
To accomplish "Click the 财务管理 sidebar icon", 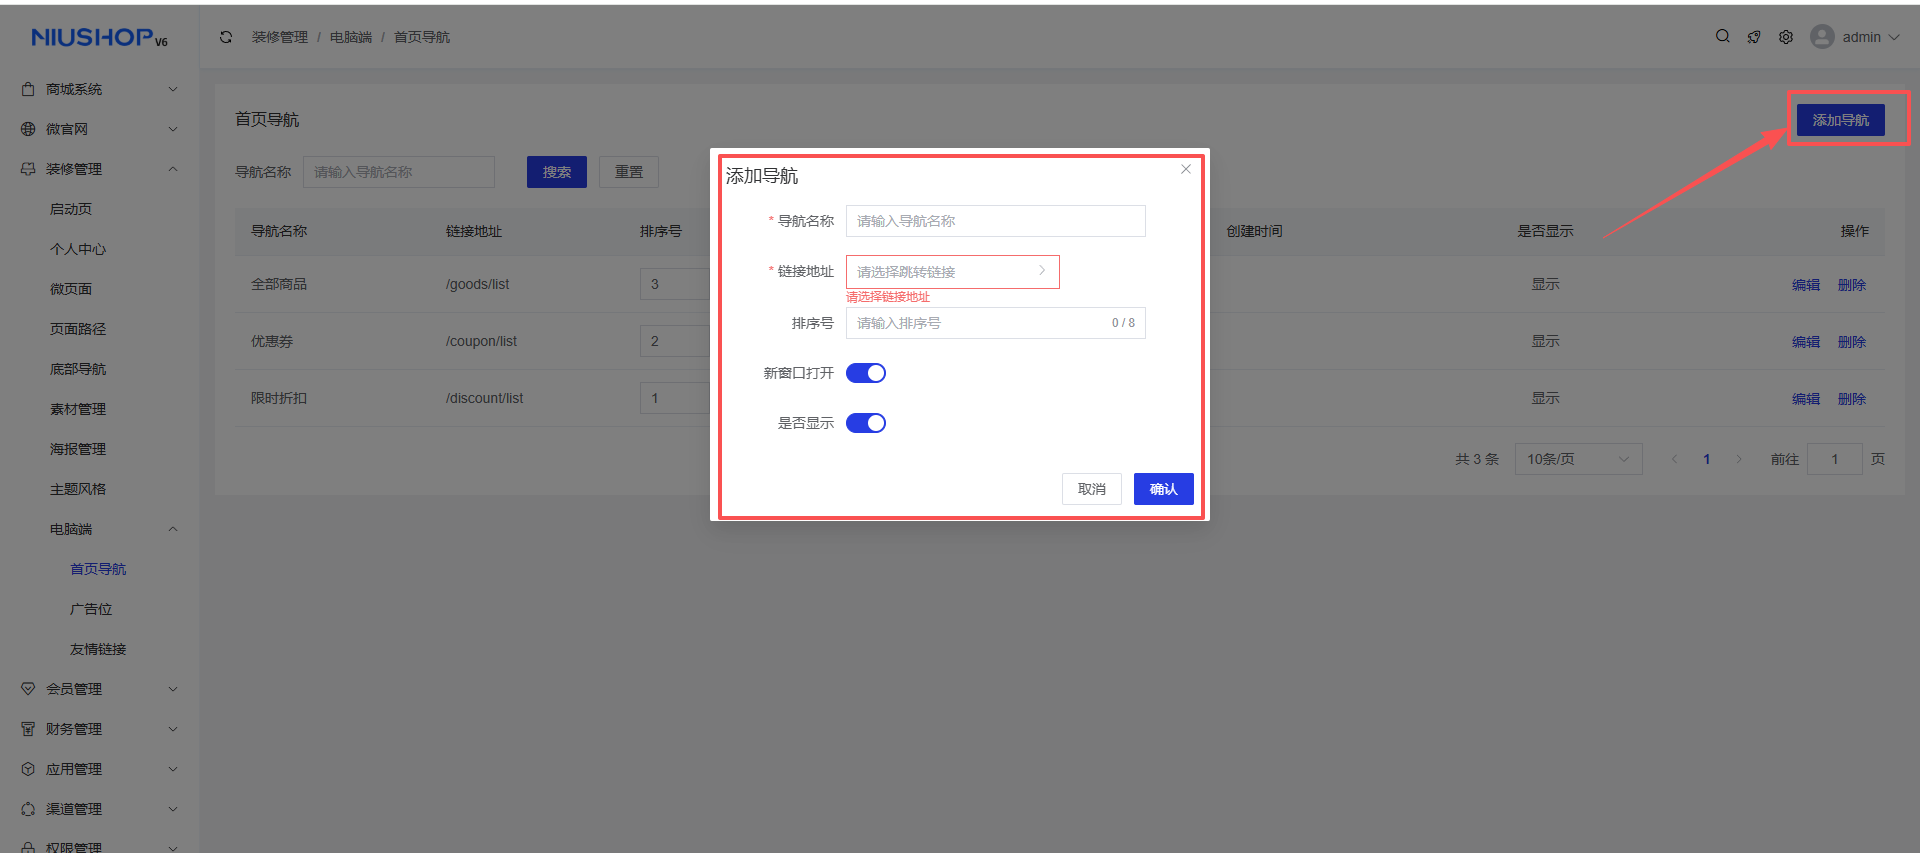I will click(x=28, y=729).
